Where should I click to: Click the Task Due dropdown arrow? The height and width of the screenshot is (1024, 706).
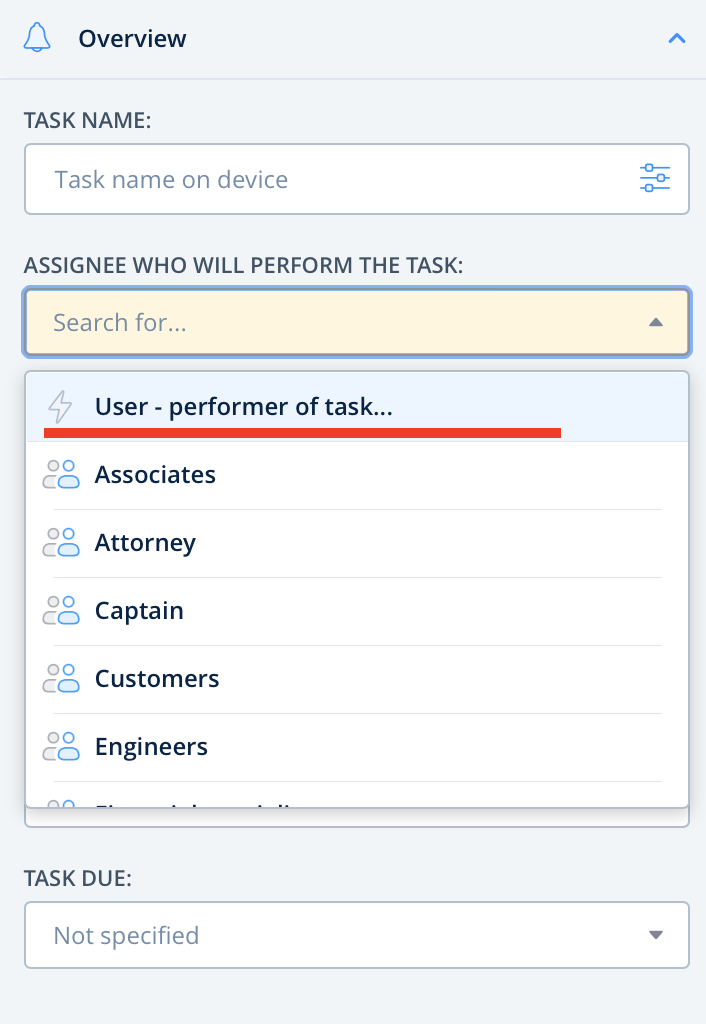click(x=655, y=936)
